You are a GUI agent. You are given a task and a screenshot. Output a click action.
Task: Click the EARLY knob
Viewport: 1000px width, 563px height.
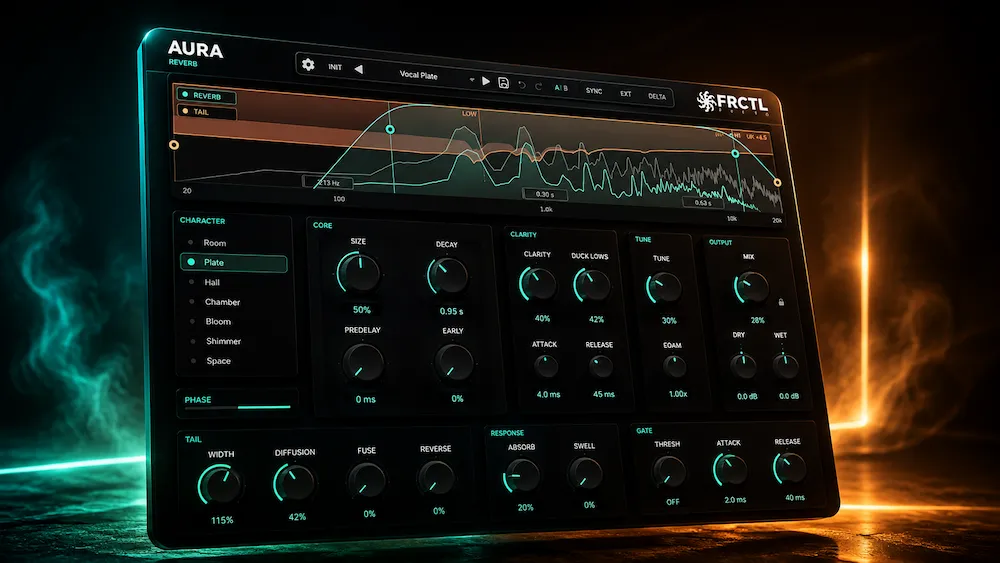pyautogui.click(x=455, y=363)
